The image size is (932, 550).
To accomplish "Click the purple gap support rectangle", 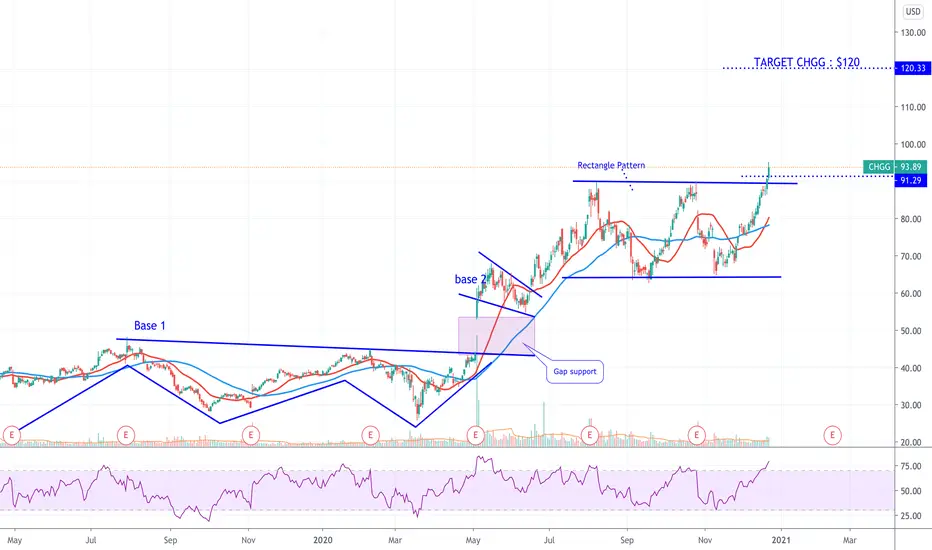I will click(x=496, y=335).
